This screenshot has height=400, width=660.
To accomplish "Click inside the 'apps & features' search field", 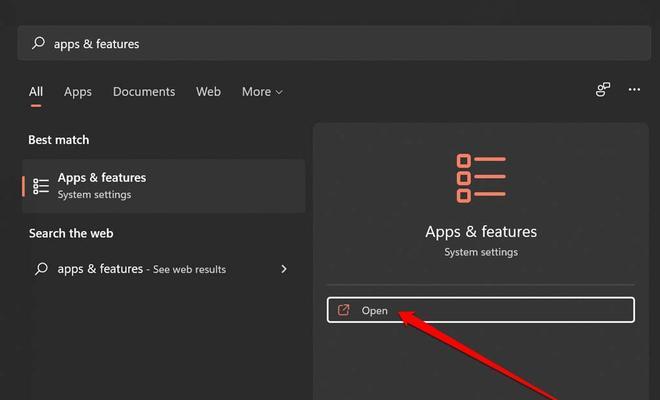I will tap(334, 43).
